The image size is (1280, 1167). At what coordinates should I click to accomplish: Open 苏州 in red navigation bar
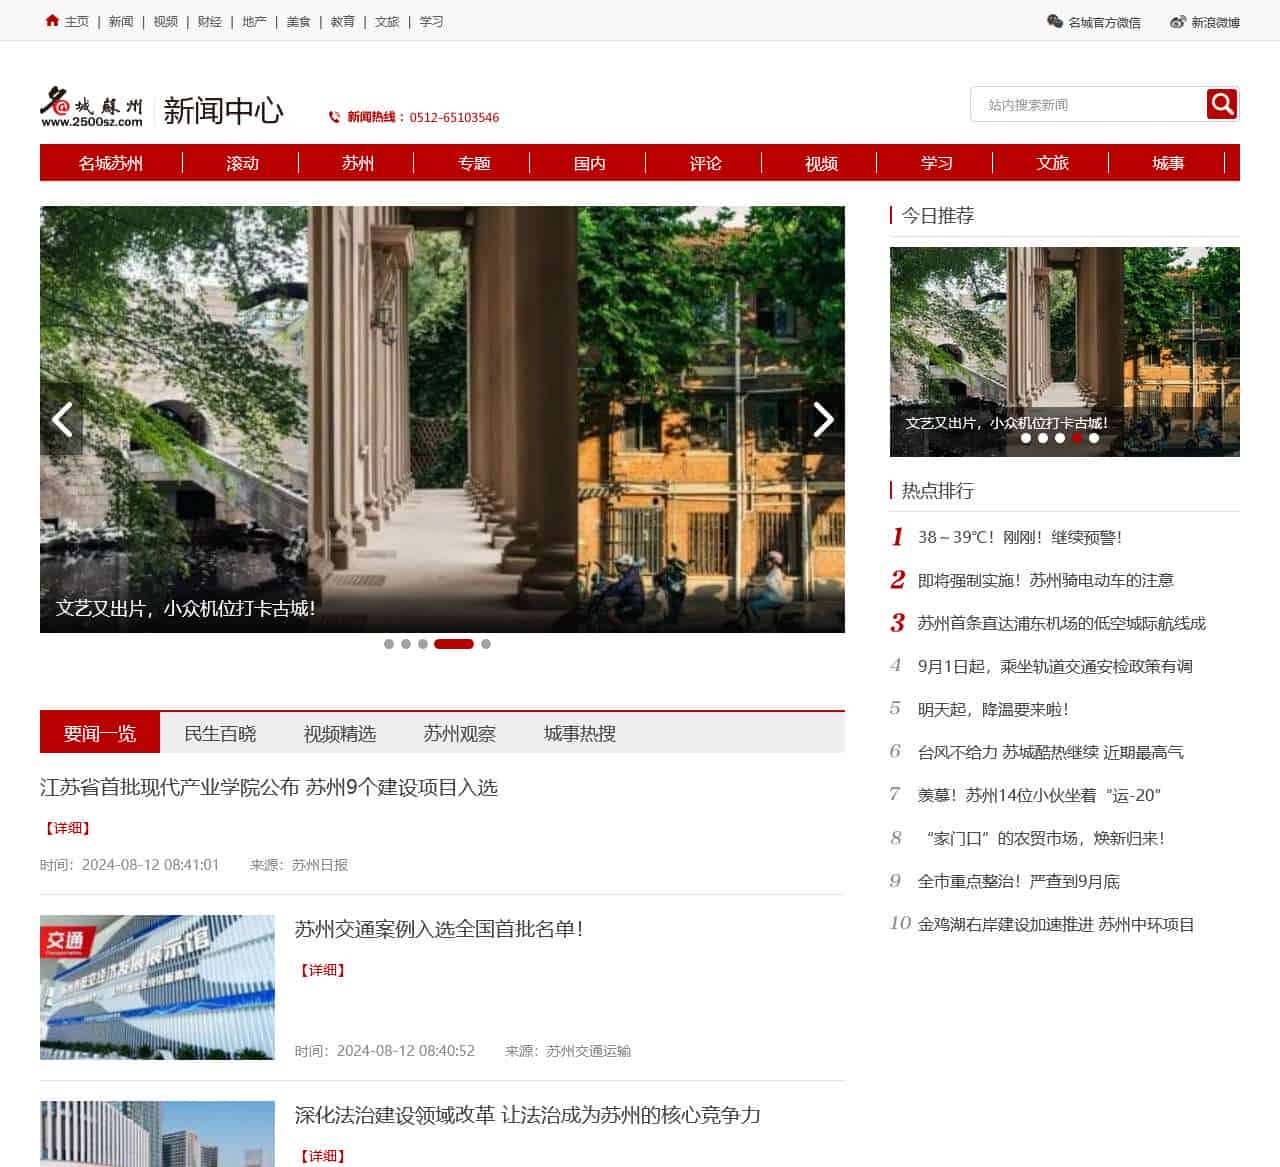358,163
